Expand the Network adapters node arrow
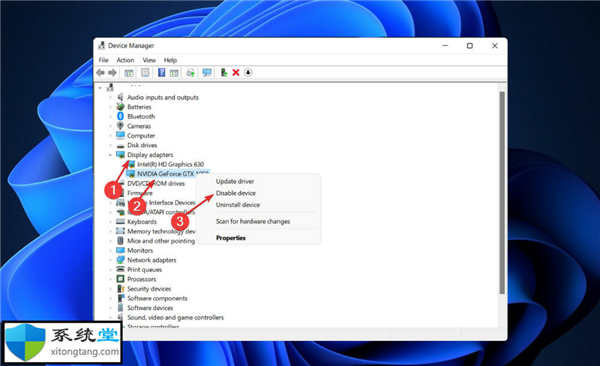Screen dimensions: 600x366 coord(110,260)
